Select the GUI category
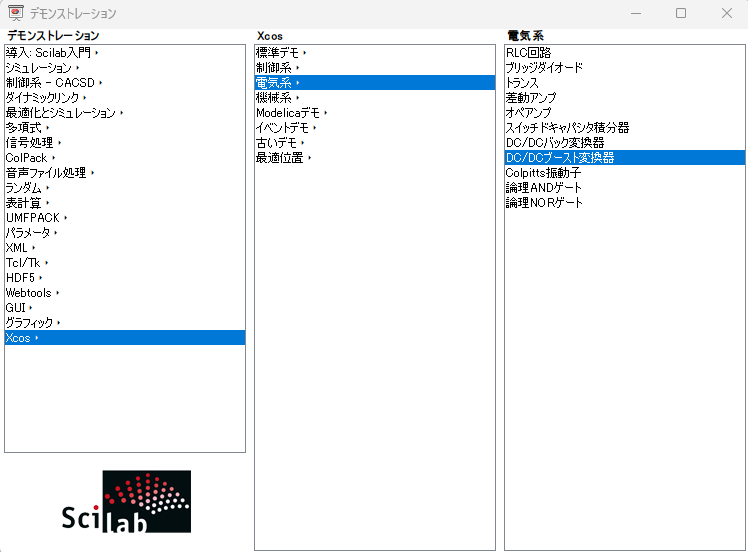 (x=125, y=308)
